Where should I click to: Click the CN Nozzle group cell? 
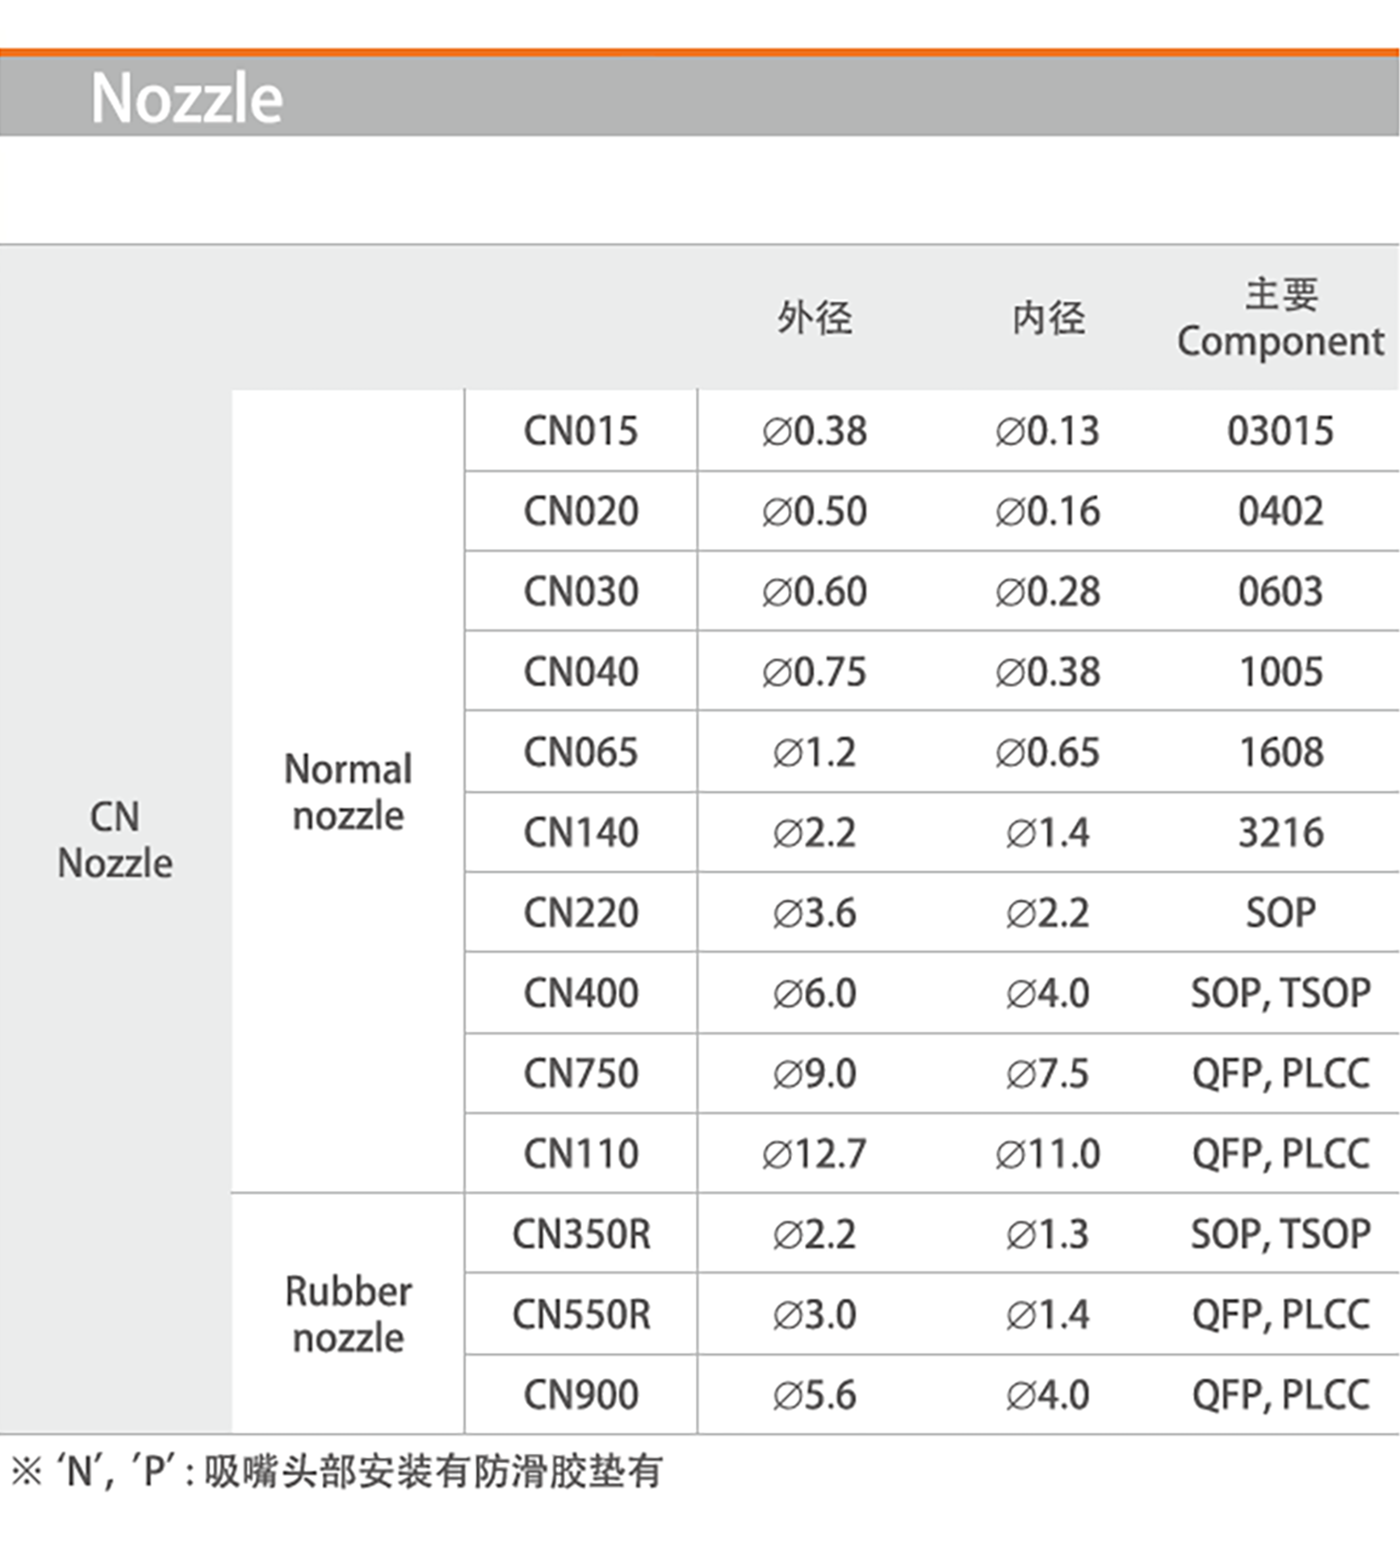pos(115,839)
